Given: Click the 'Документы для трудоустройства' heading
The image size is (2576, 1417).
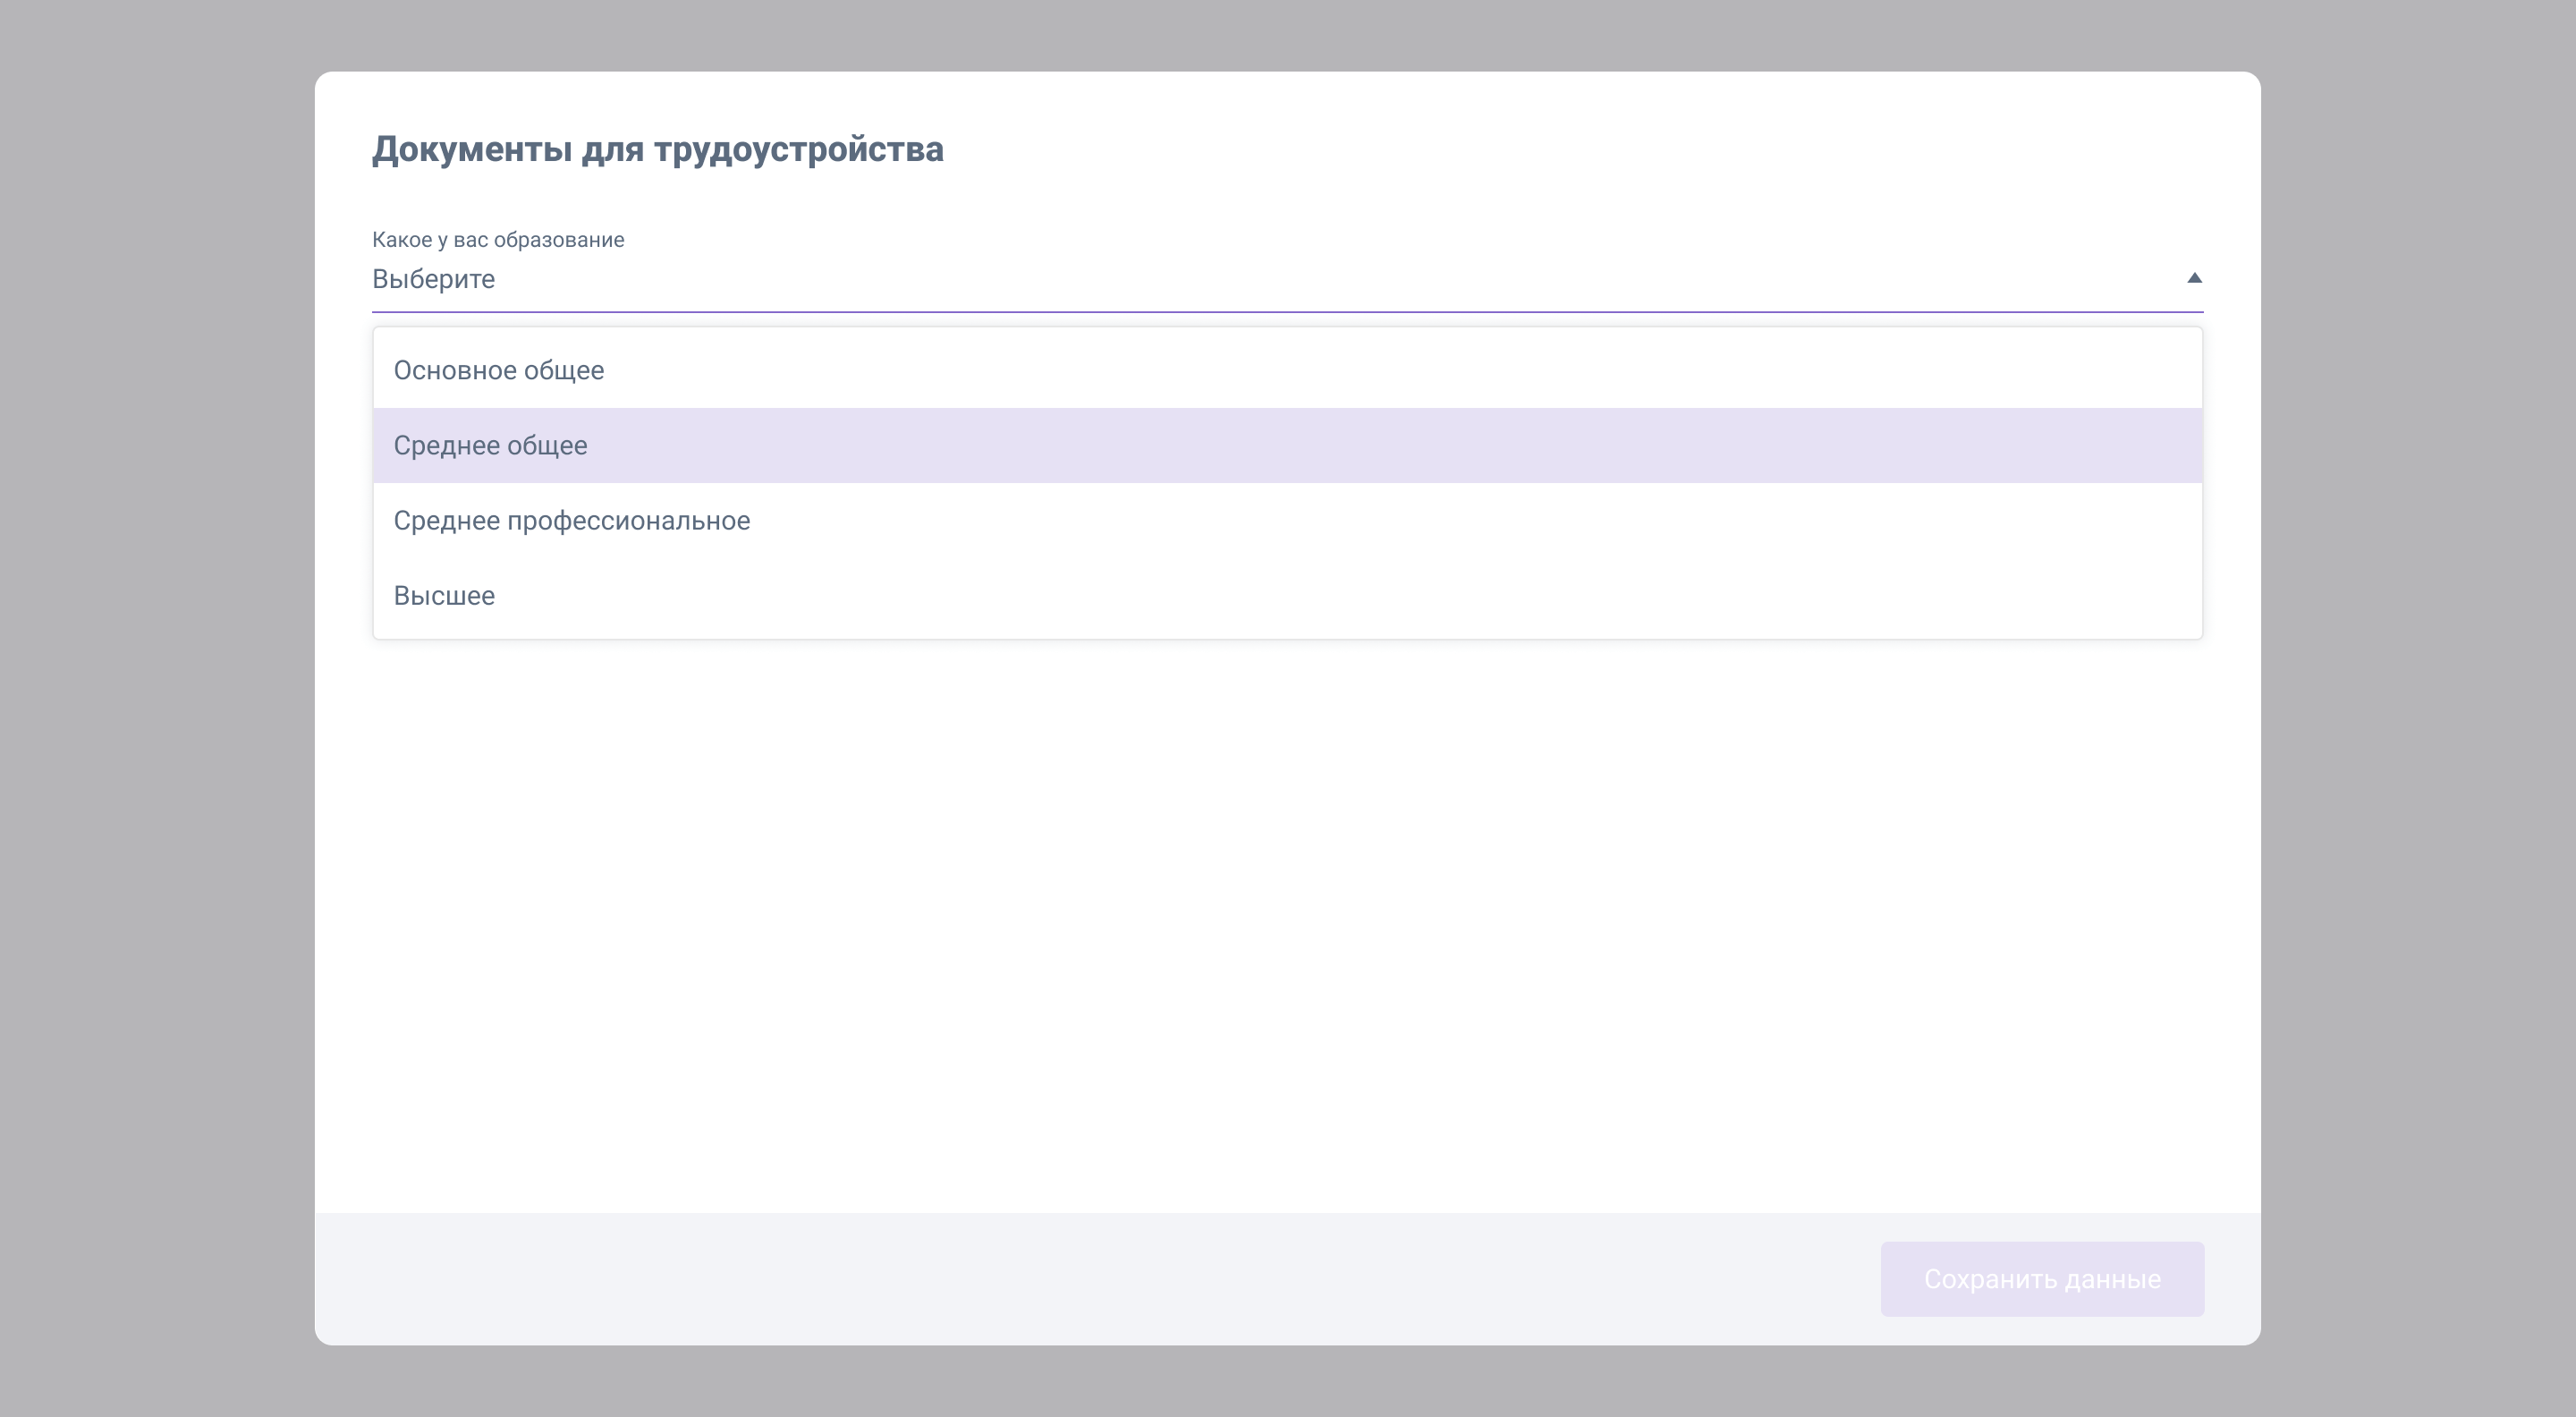Looking at the screenshot, I should pos(657,149).
